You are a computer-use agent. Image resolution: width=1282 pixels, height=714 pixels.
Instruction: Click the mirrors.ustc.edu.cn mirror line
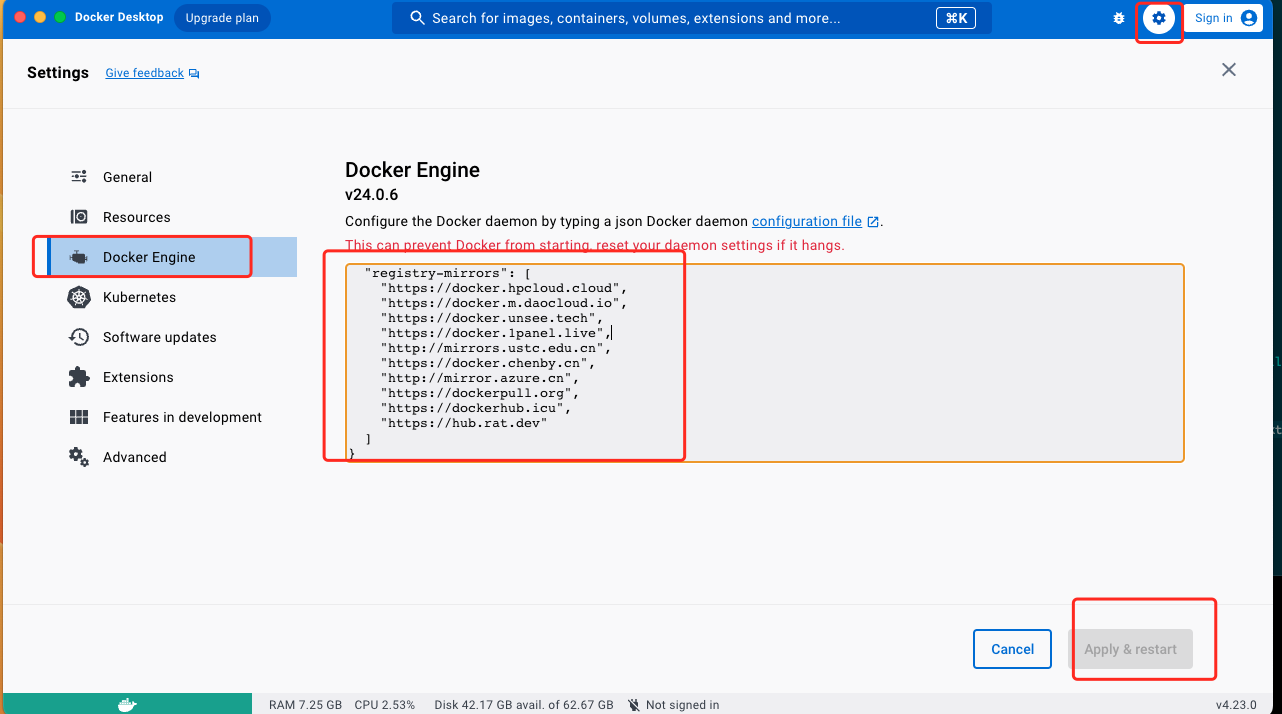pos(496,348)
